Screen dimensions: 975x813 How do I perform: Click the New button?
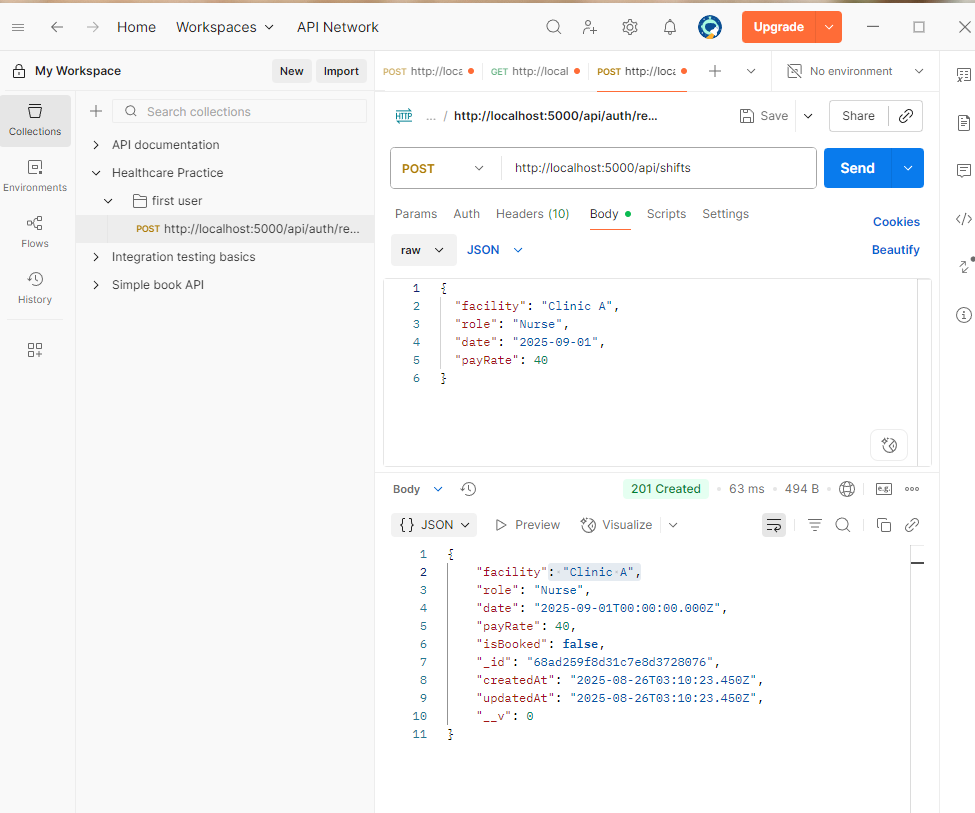[x=292, y=72]
